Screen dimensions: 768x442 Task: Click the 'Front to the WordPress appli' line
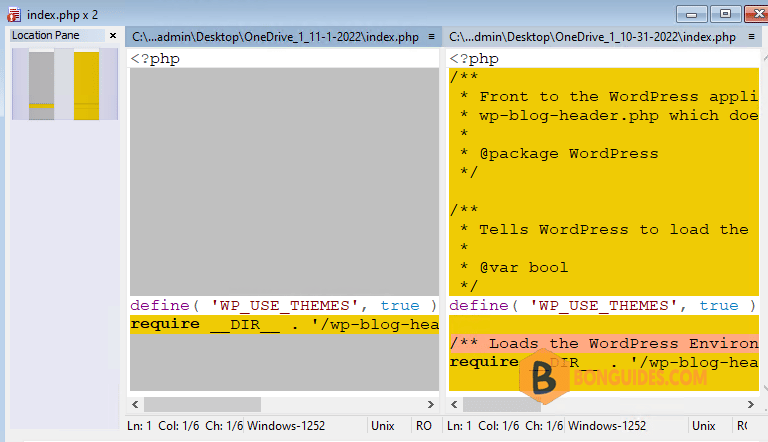pyautogui.click(x=603, y=97)
